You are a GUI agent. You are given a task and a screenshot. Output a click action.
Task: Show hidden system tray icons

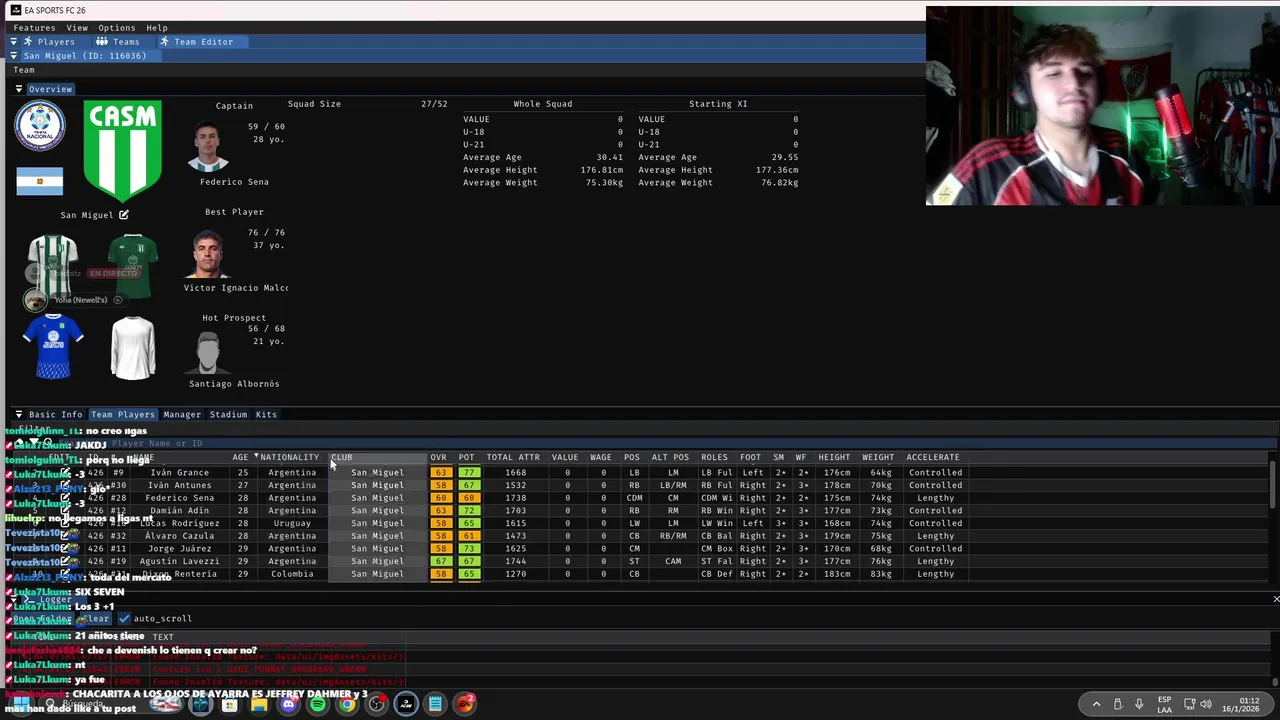pos(1096,704)
